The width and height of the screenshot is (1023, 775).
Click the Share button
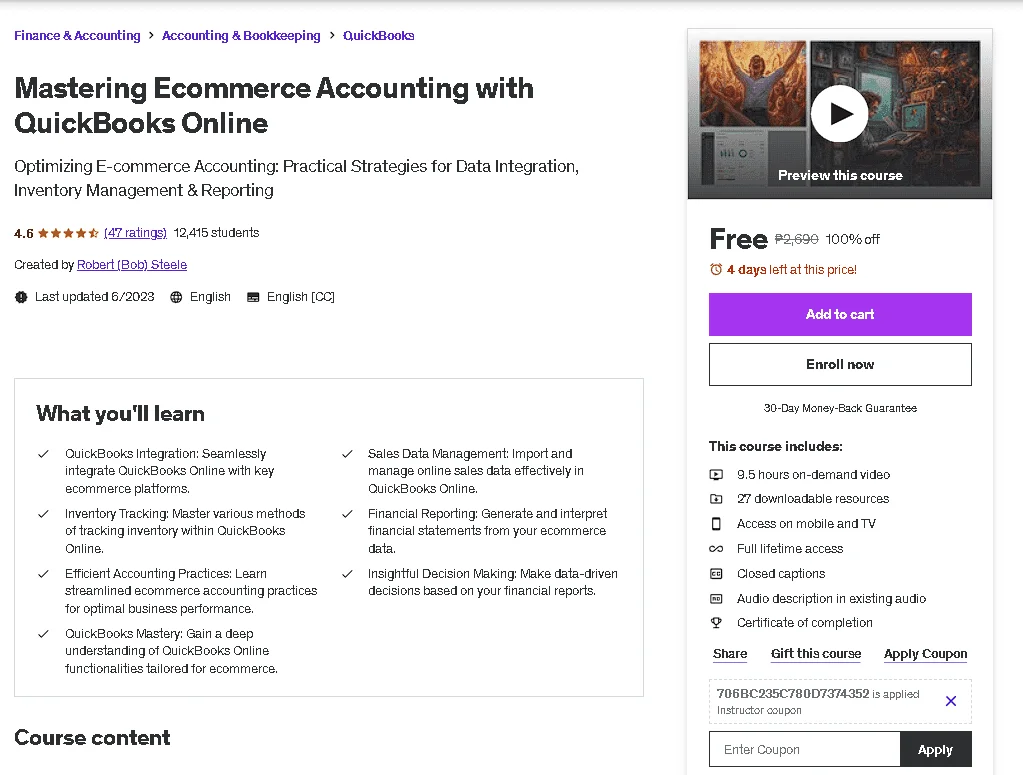pyautogui.click(x=729, y=654)
